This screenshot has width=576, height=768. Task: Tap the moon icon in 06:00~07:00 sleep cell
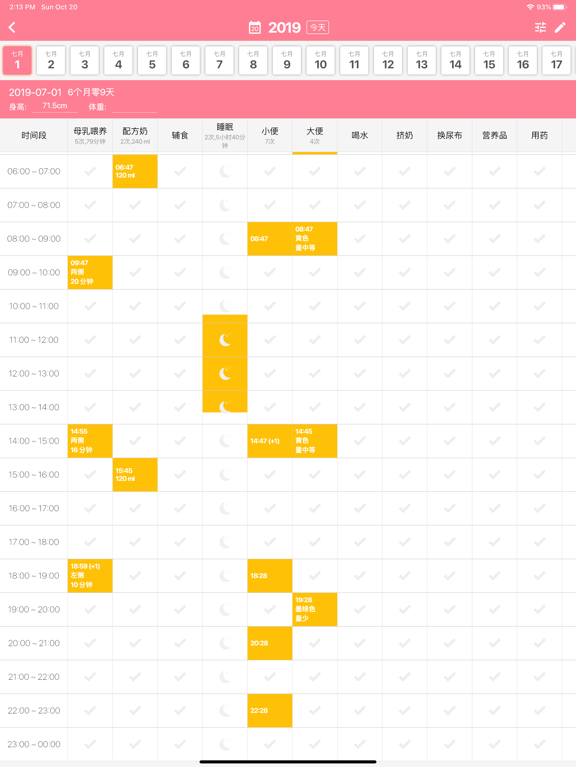click(x=225, y=171)
